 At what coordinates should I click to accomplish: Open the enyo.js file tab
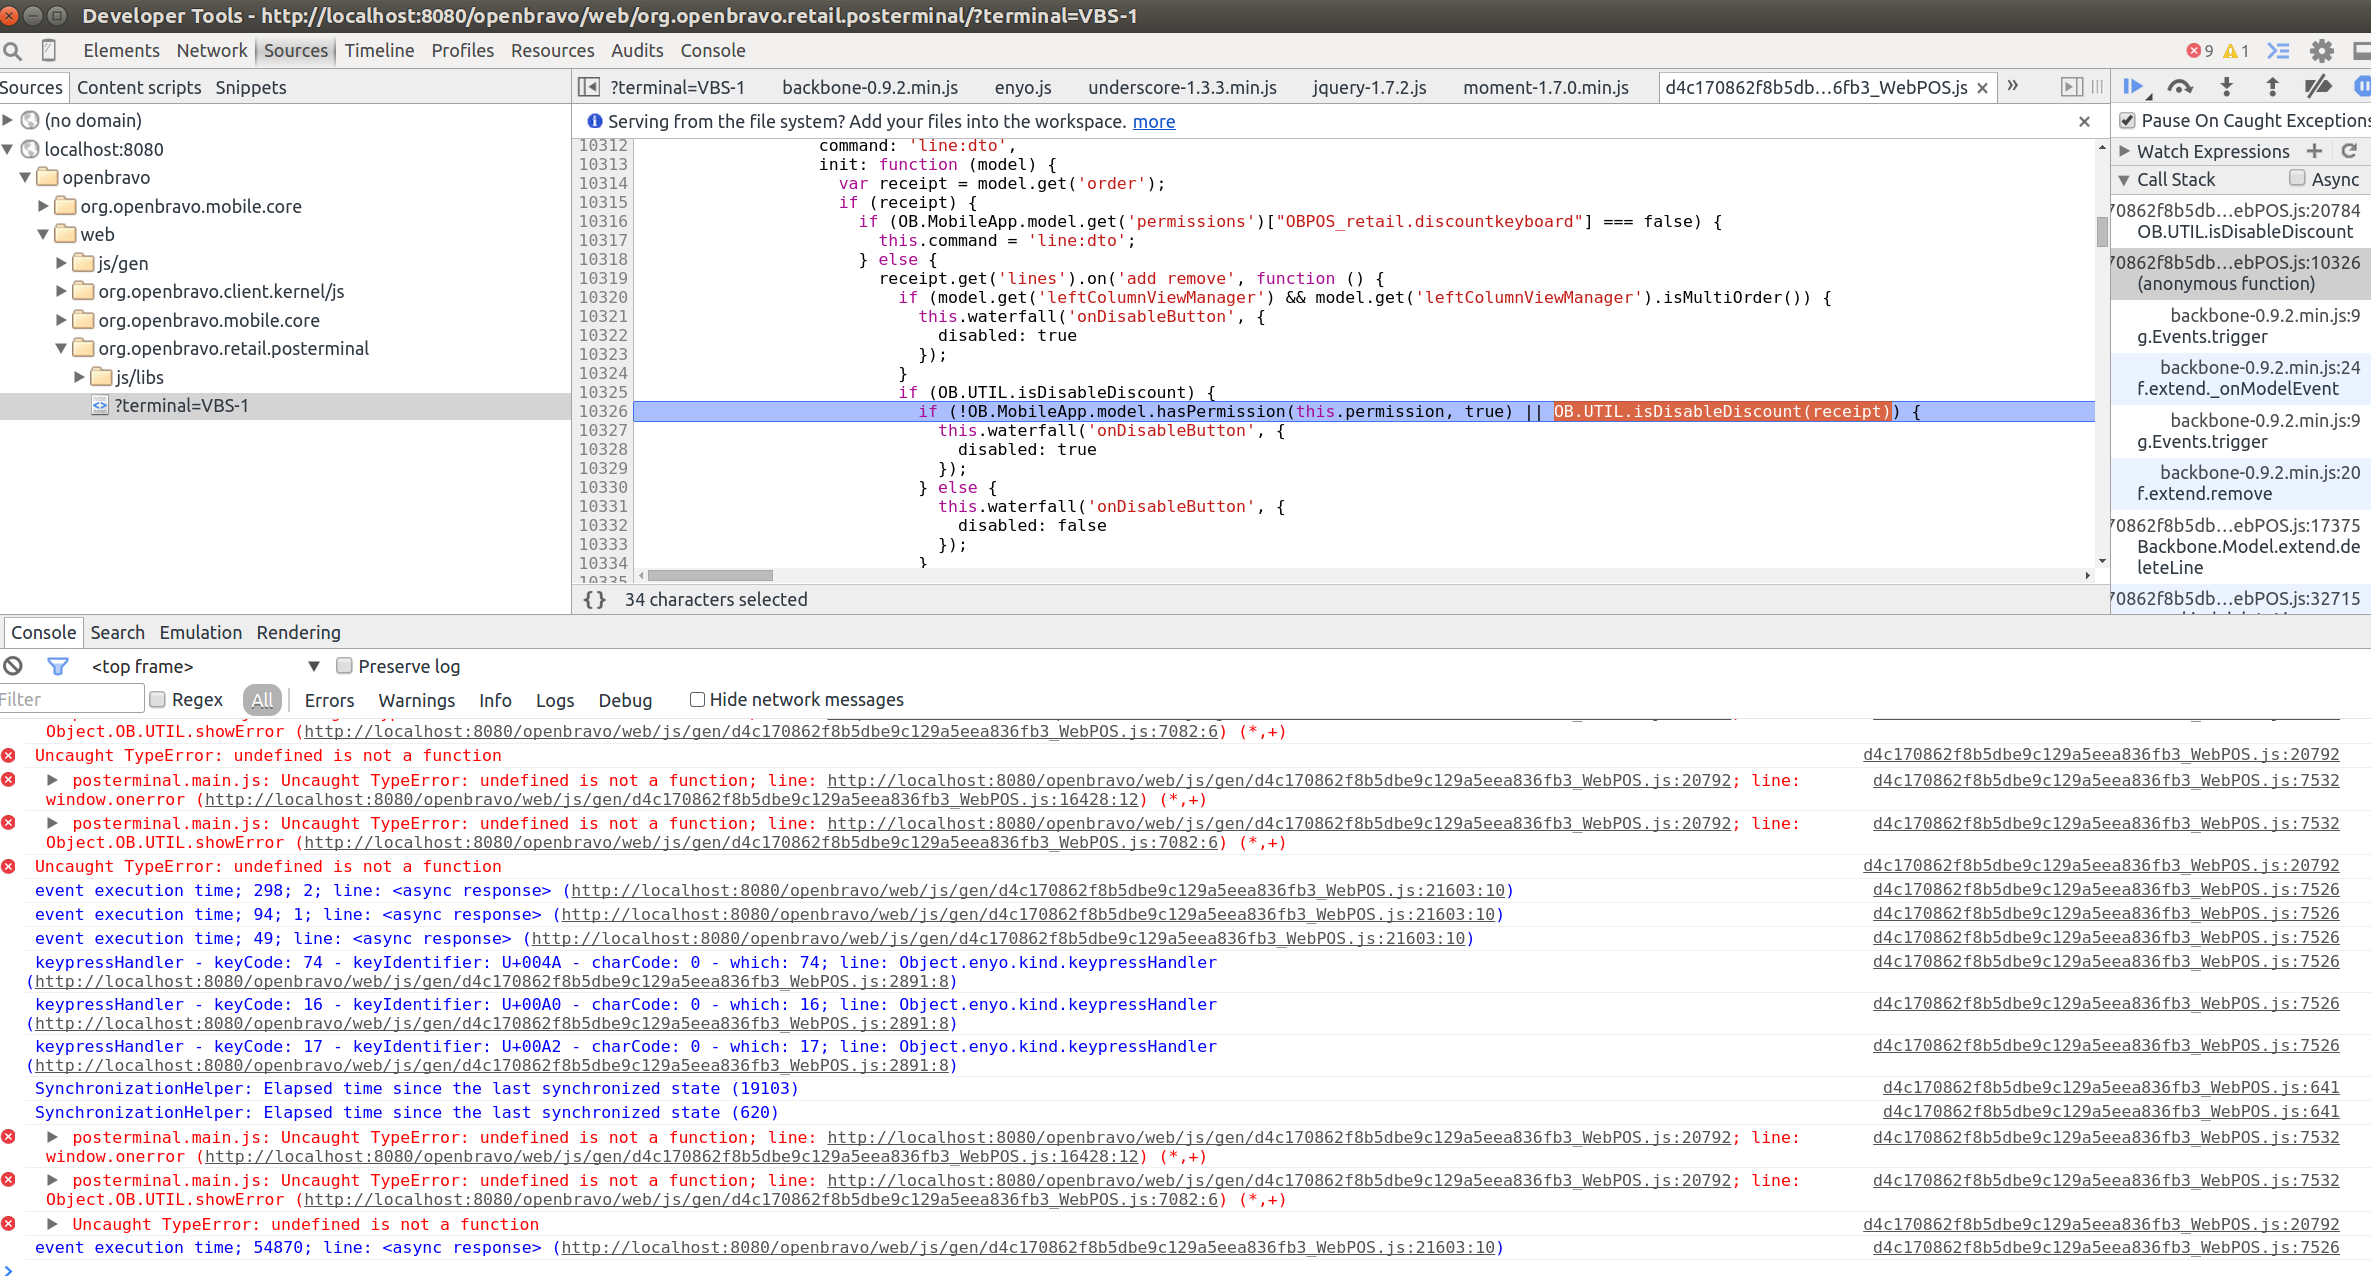[x=1022, y=87]
